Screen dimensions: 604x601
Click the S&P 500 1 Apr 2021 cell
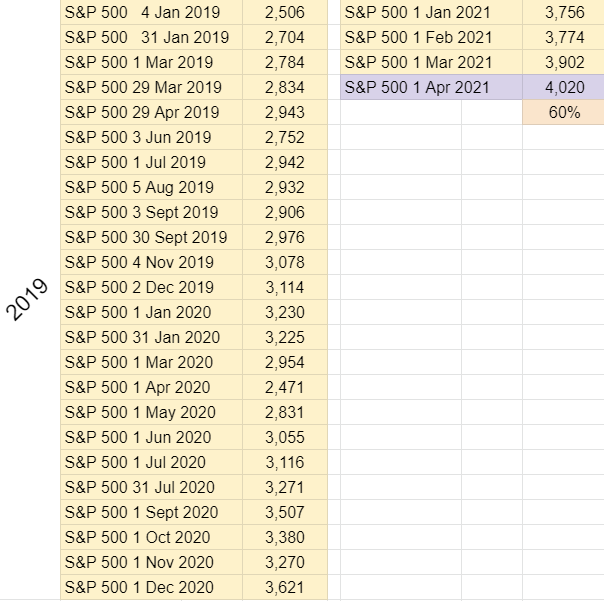tap(431, 87)
